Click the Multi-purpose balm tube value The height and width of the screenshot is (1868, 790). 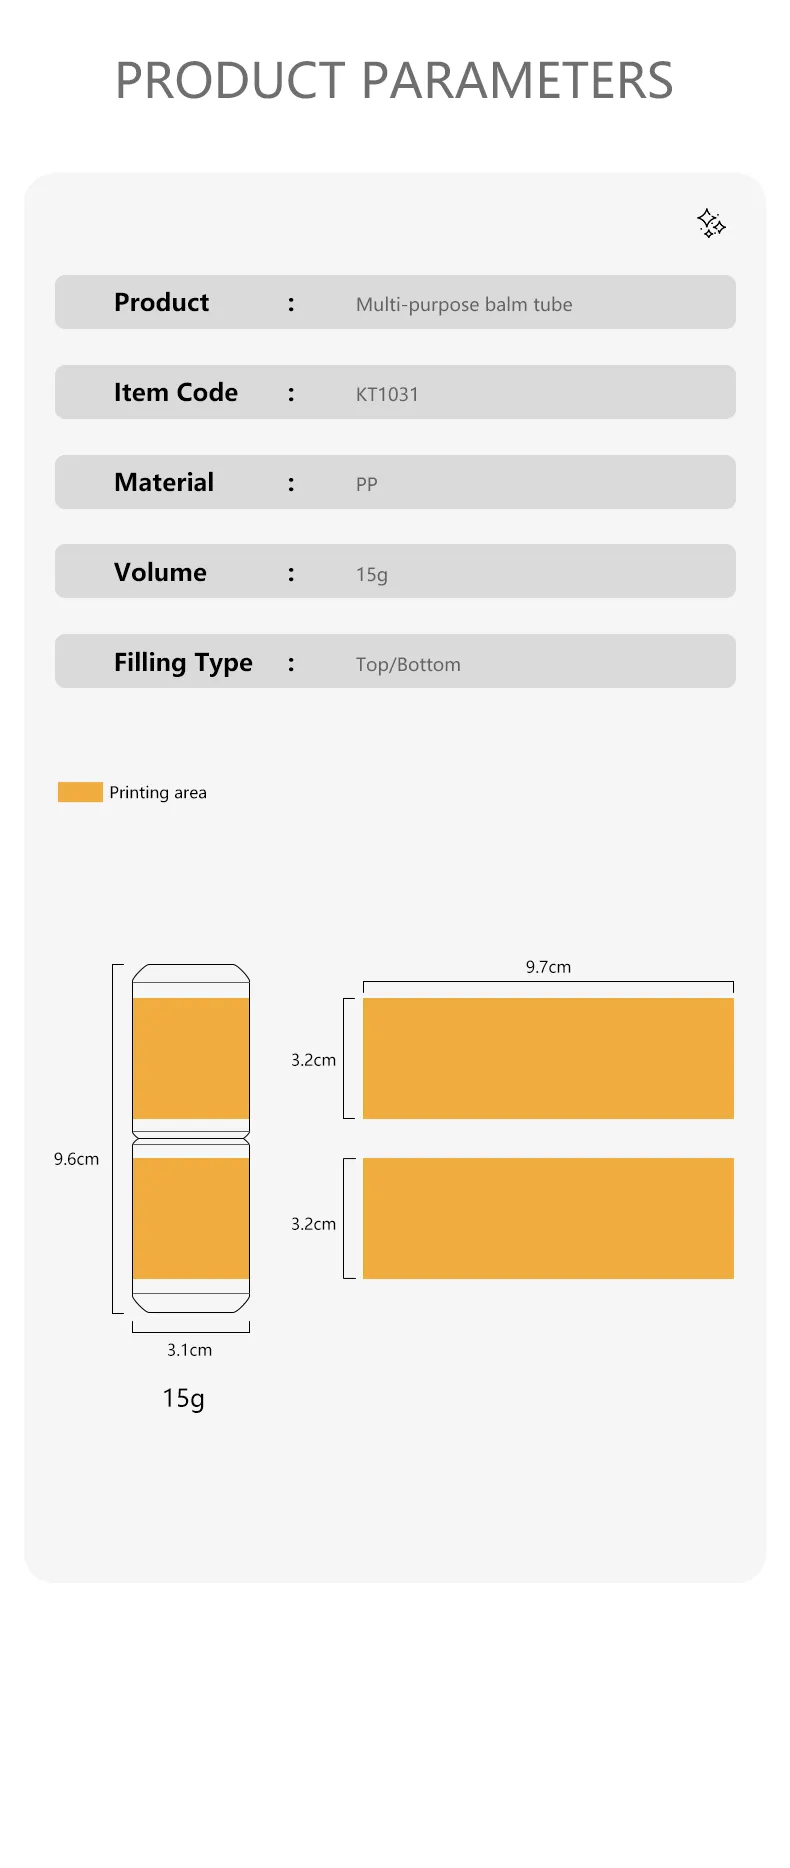click(464, 304)
